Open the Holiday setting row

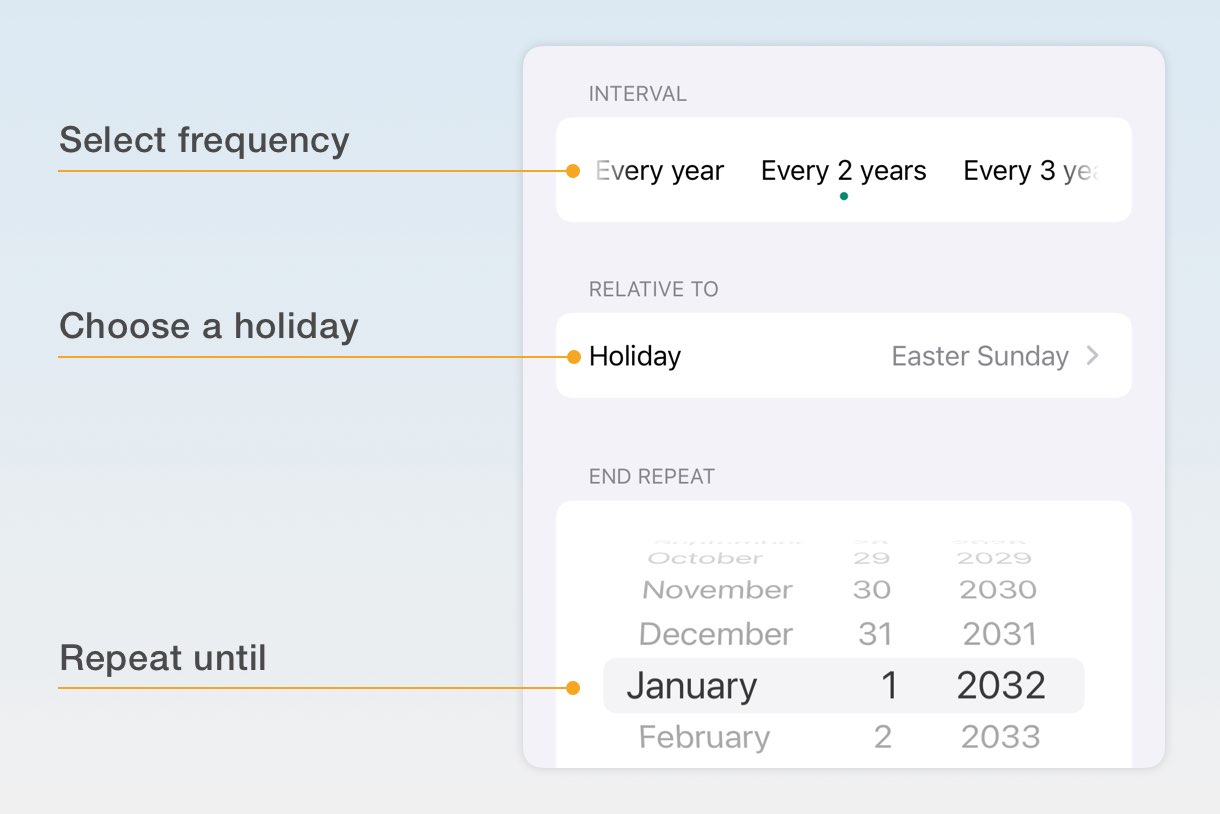[843, 355]
